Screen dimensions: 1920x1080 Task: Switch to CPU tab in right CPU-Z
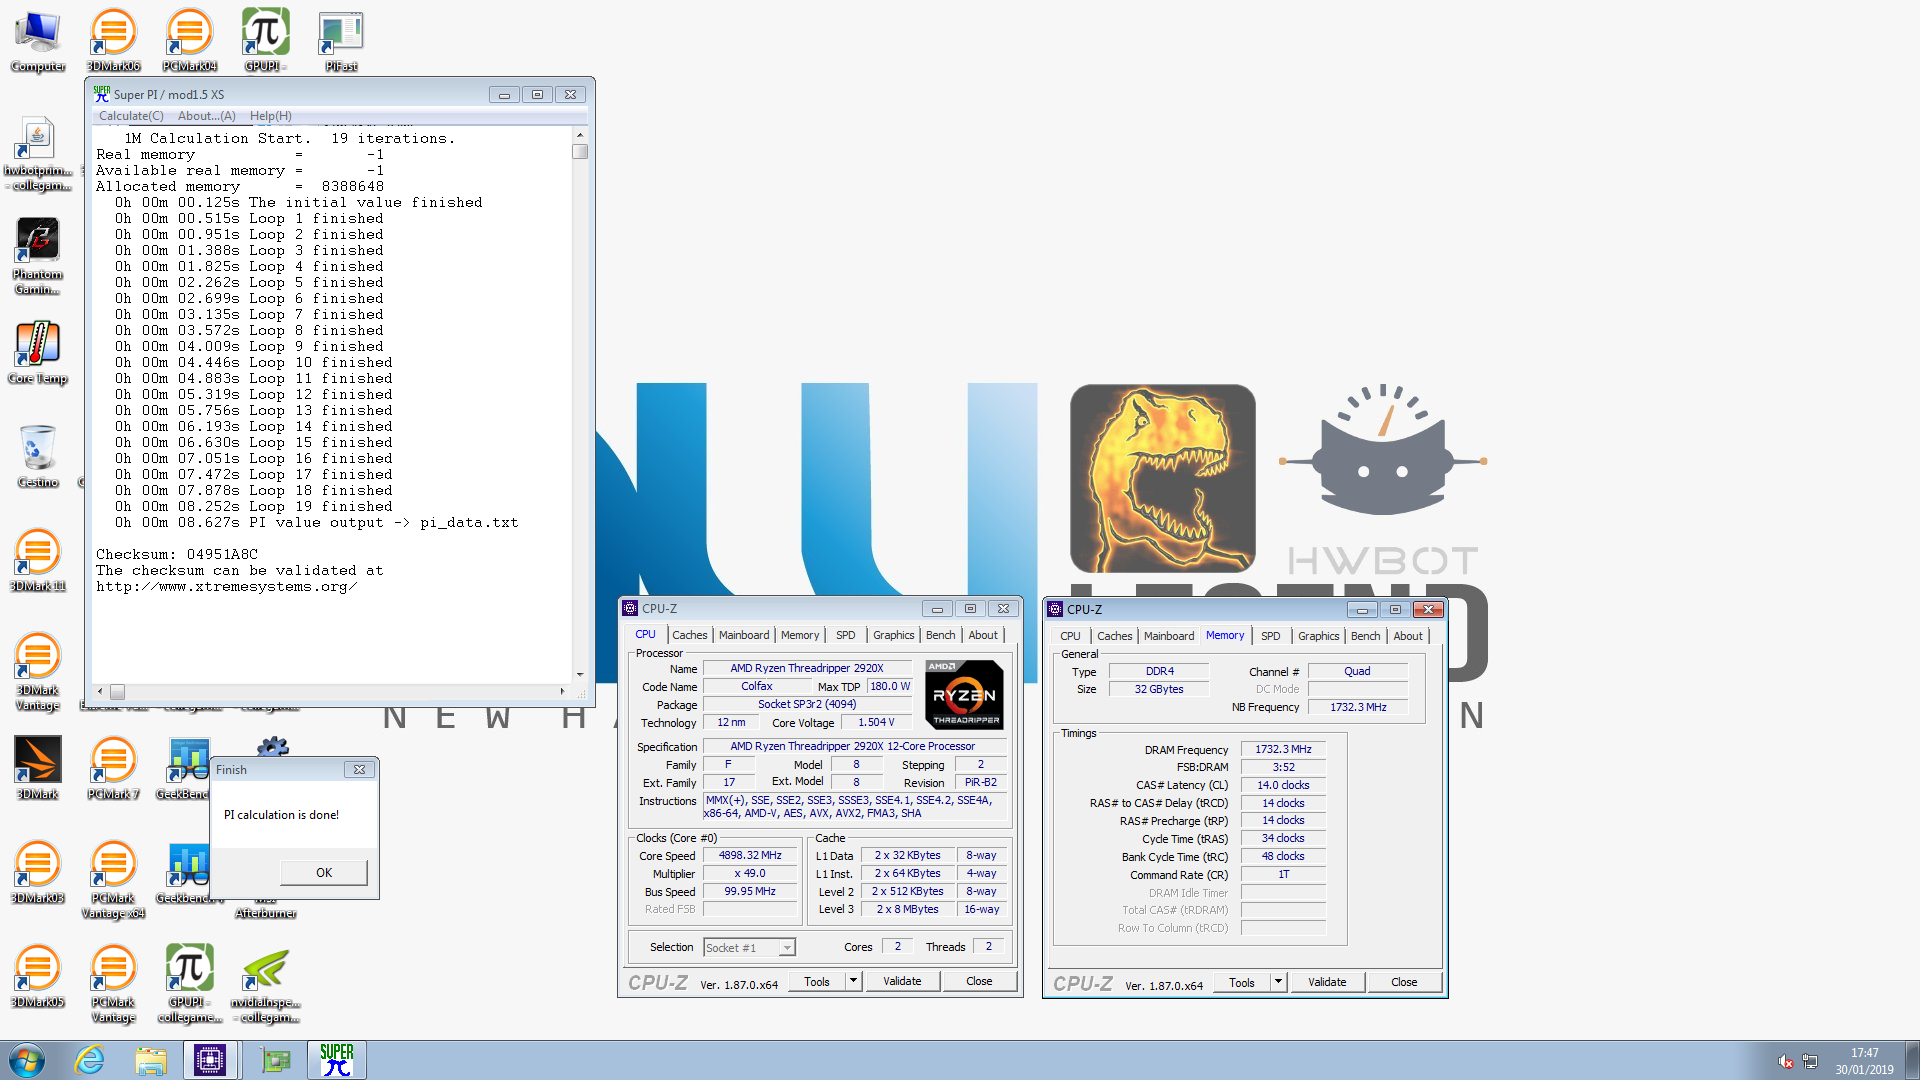coord(1070,636)
